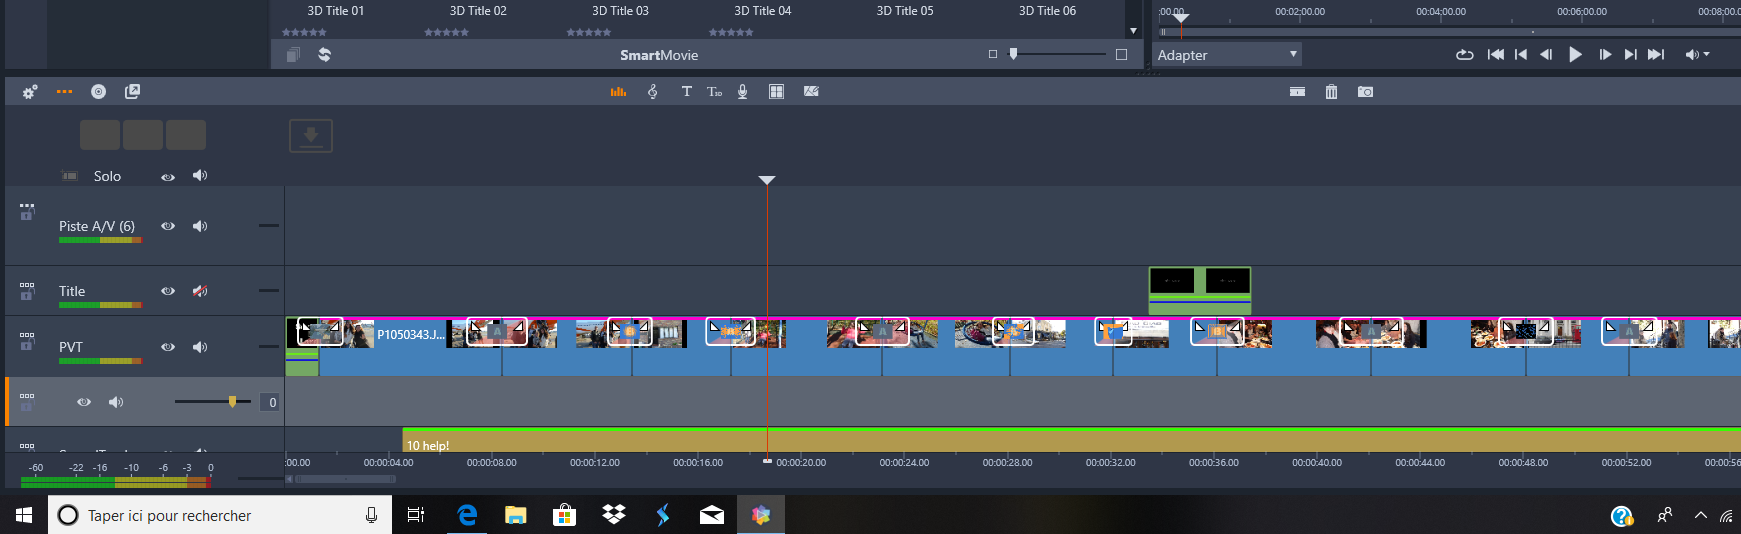Click the SmartMovie bar label
Screen dimensions: 1741x534
659,55
